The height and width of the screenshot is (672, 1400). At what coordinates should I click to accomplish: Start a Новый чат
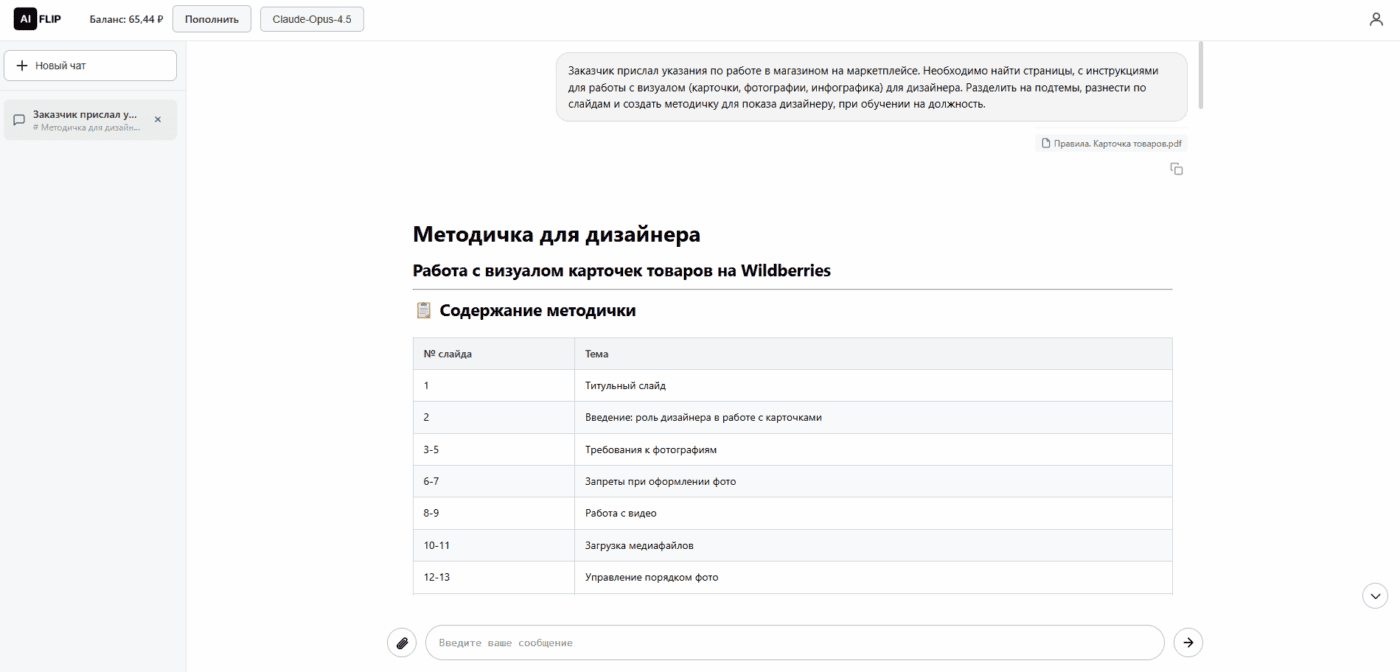[x=90, y=66]
